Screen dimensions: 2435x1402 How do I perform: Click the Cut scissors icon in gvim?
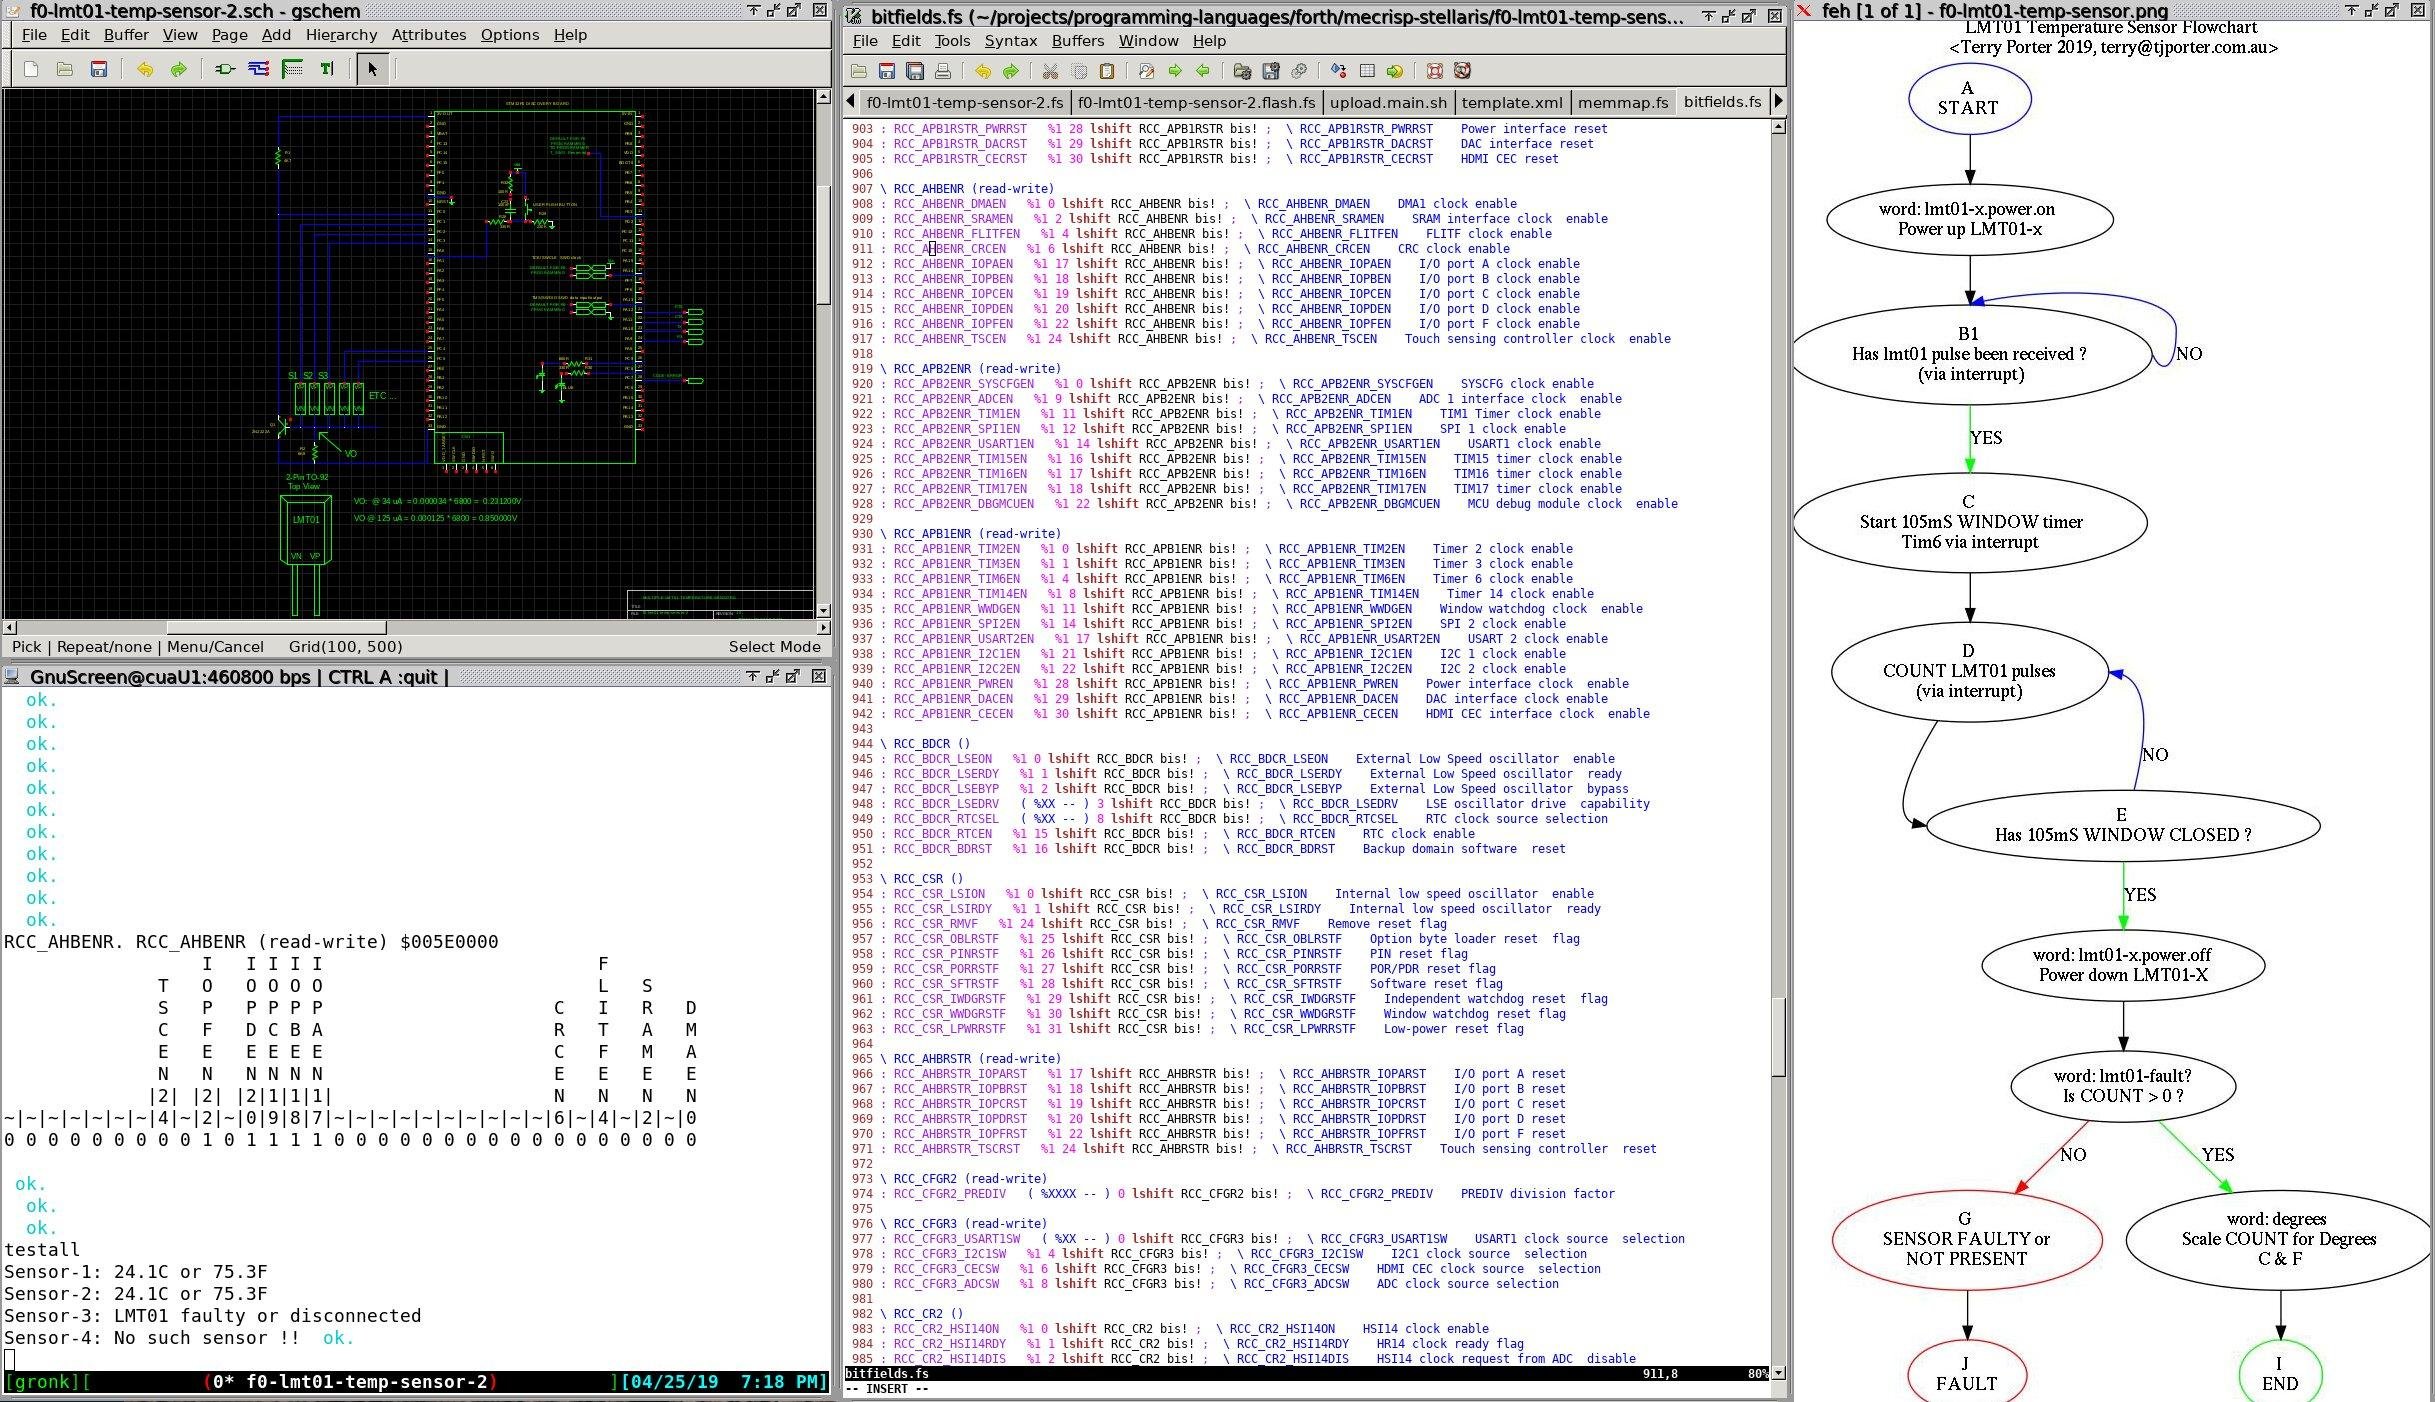click(1050, 71)
